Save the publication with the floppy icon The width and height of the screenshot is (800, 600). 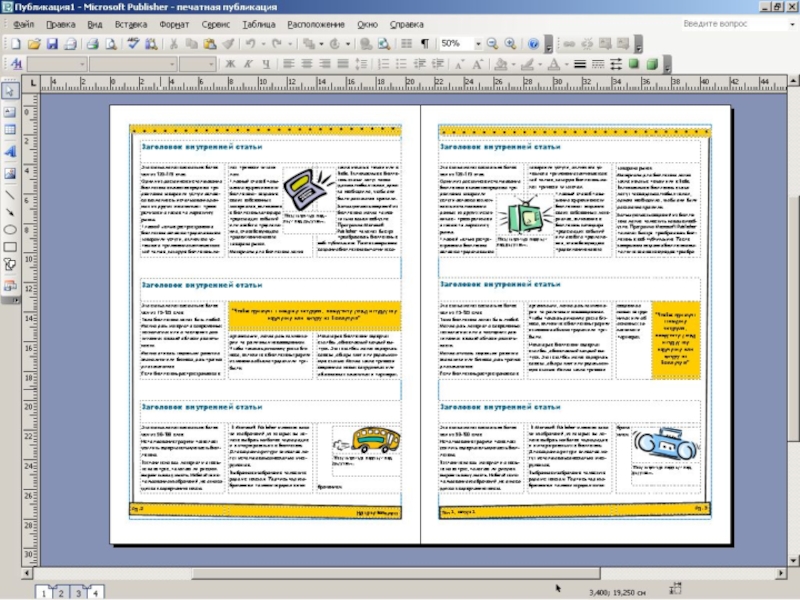click(52, 44)
